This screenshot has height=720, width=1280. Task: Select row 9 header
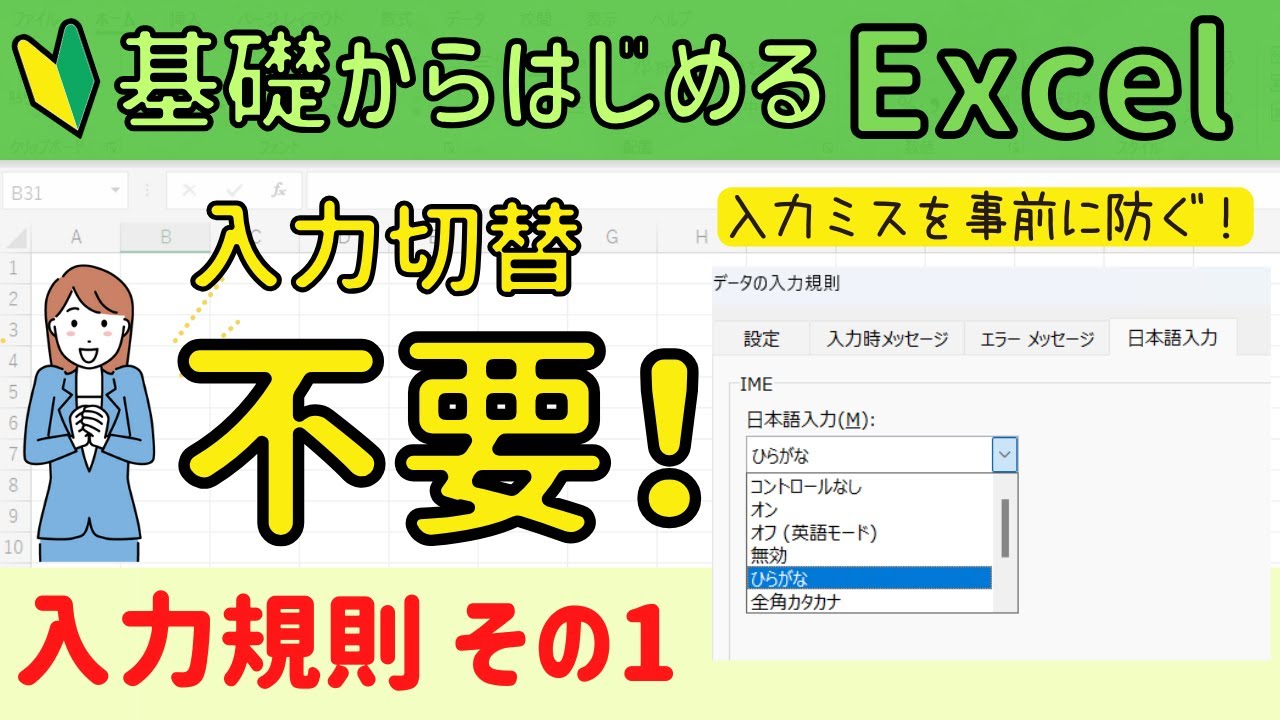14,516
